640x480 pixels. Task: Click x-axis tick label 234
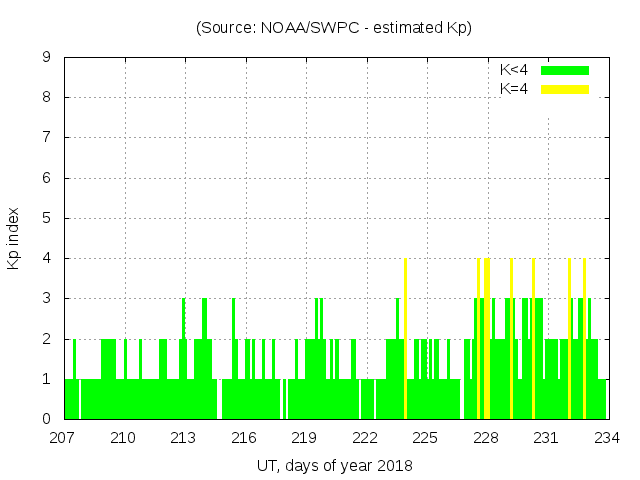point(606,438)
